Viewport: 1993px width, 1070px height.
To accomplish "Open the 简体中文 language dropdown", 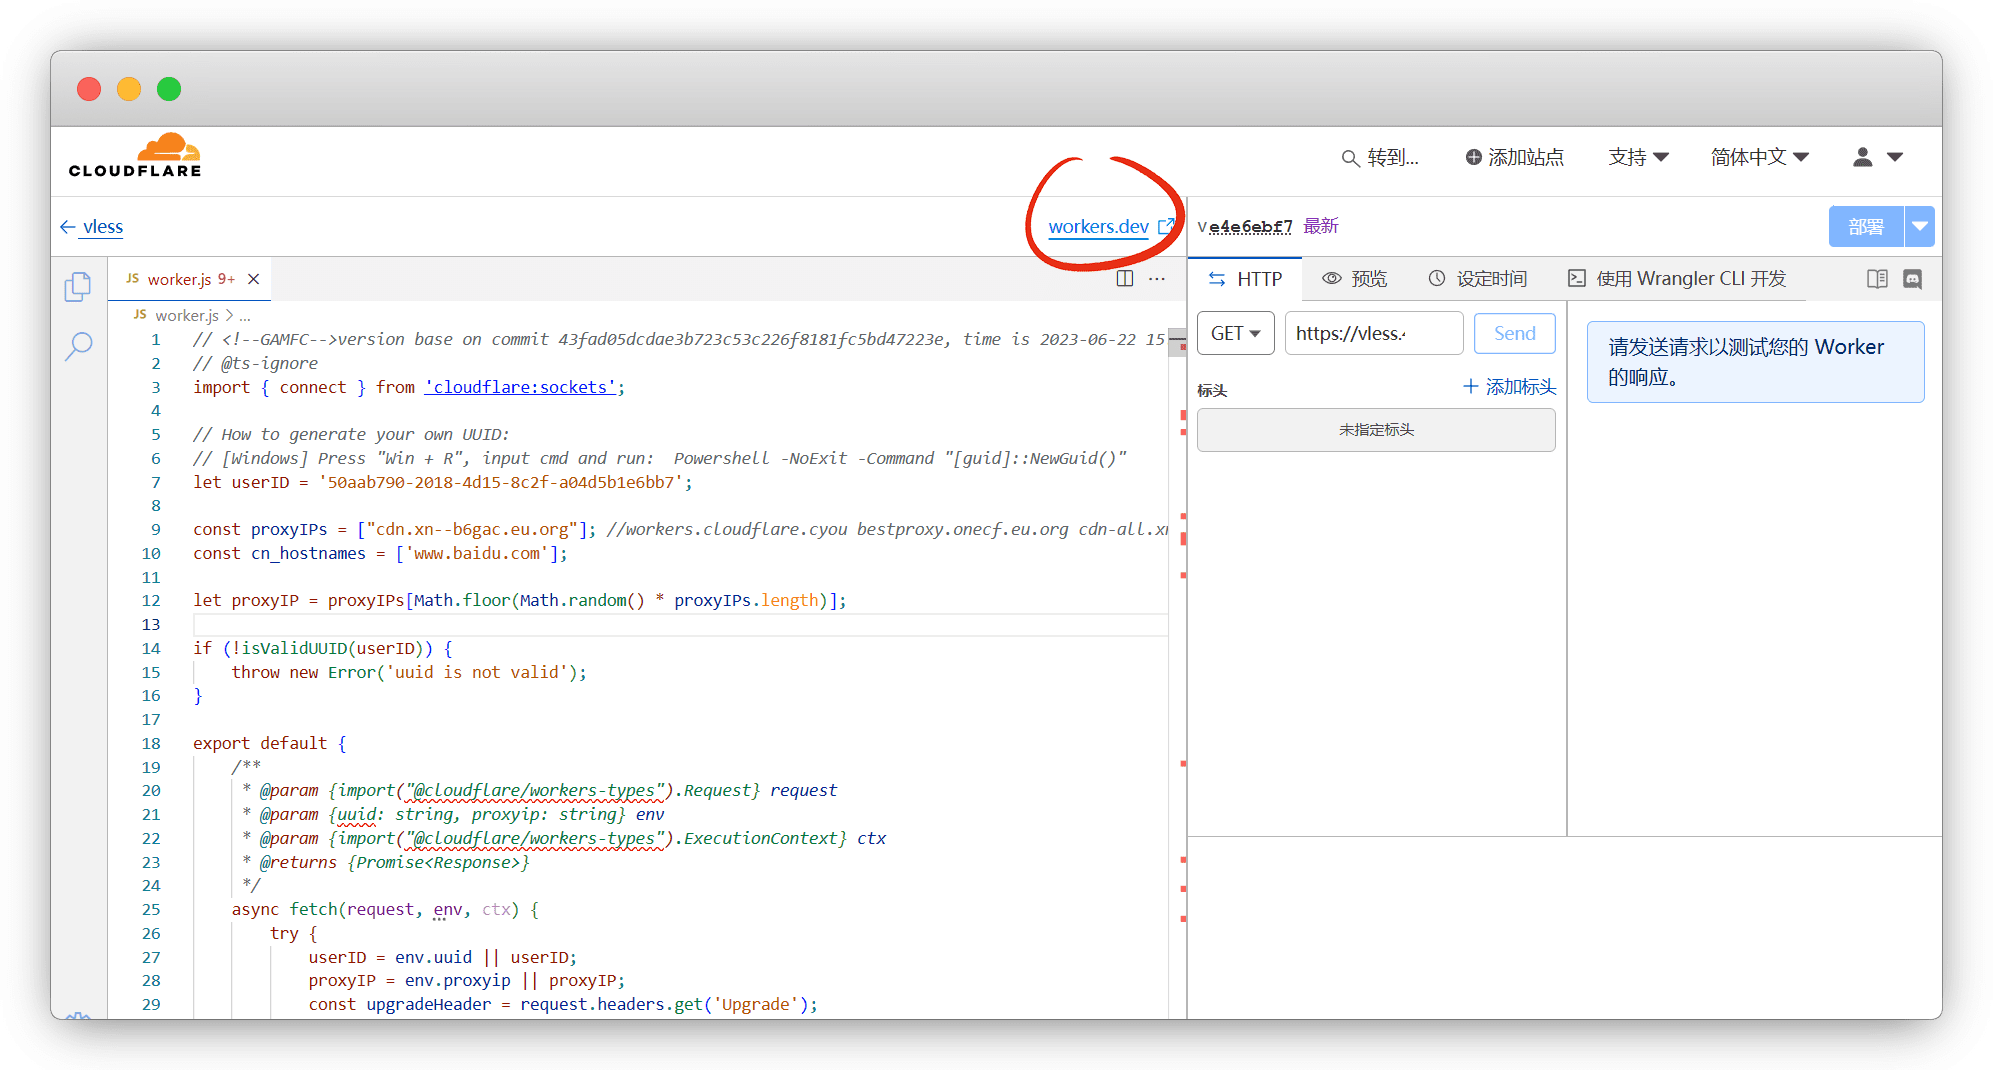I will point(1759,158).
